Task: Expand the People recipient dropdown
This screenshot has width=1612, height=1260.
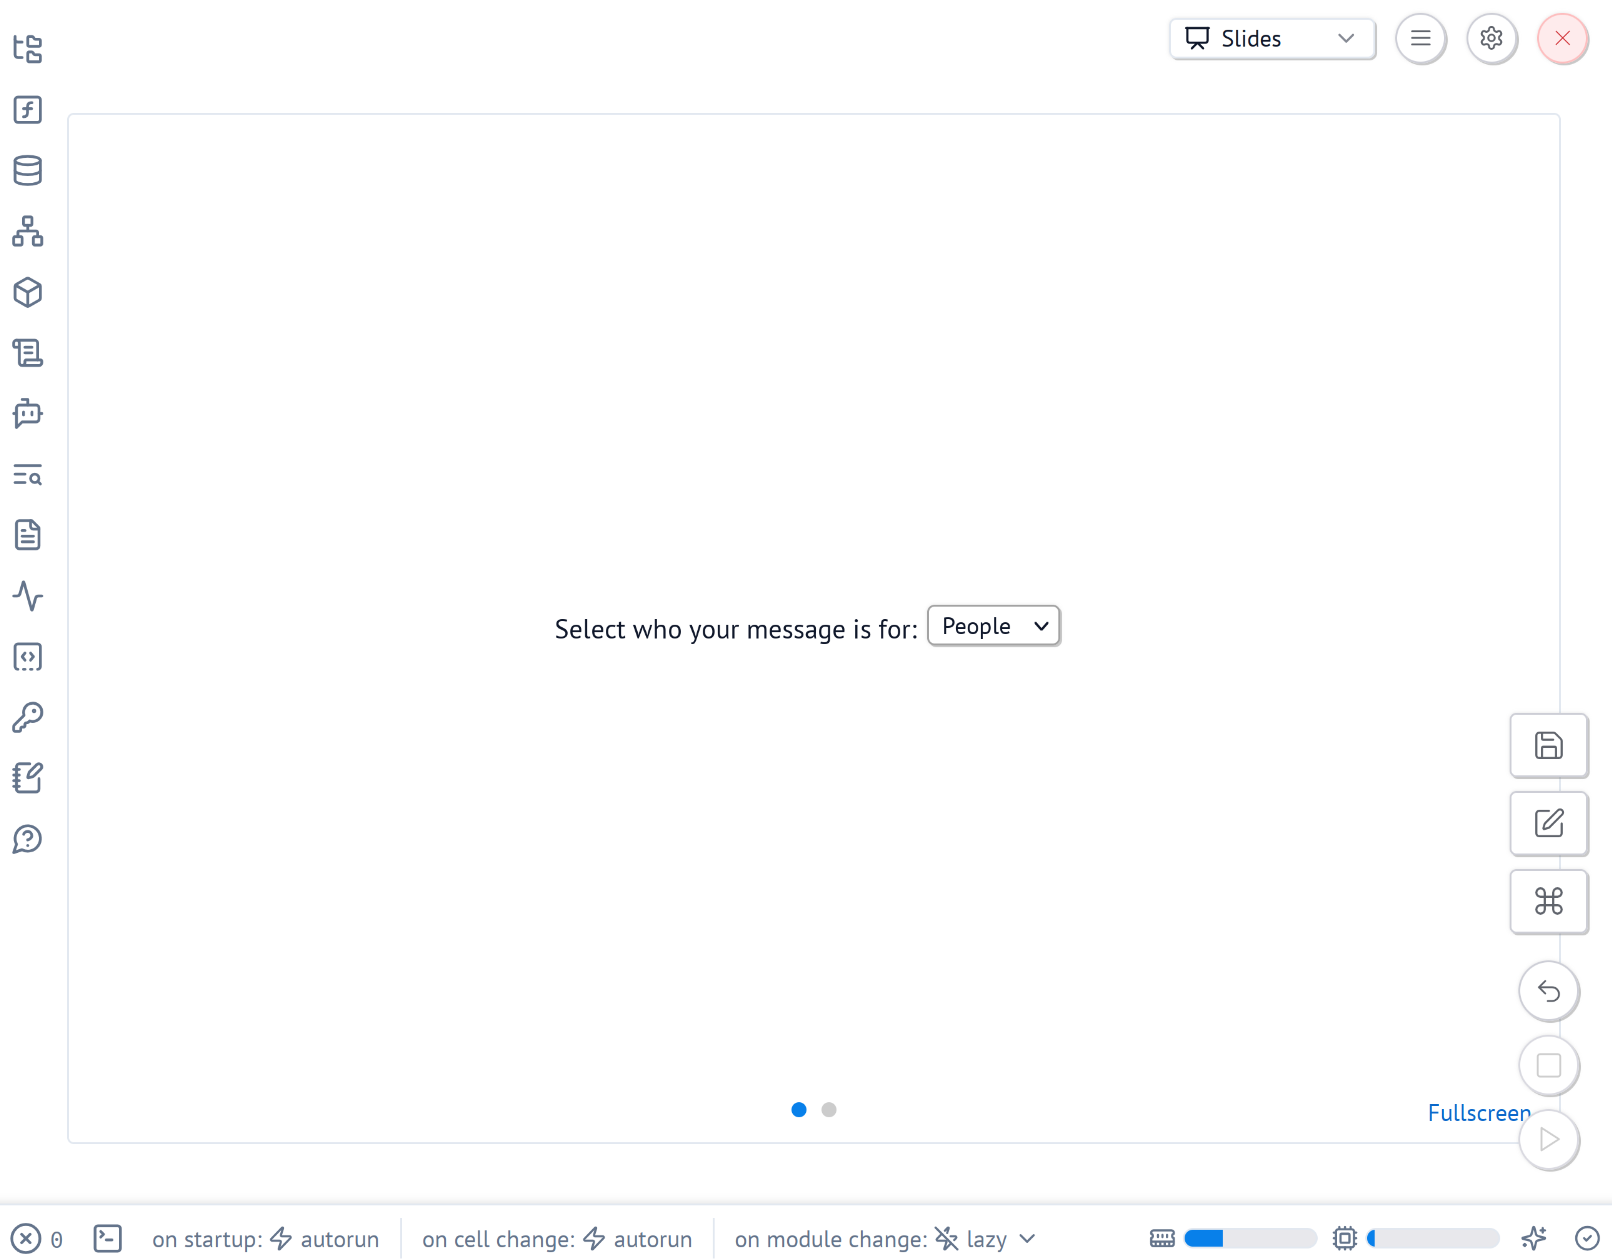Action: point(993,626)
